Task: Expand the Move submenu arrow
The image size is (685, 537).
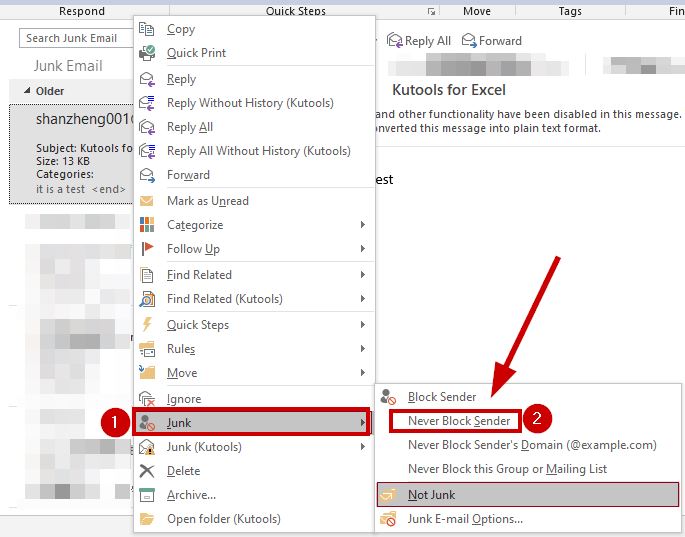Action: coord(363,373)
